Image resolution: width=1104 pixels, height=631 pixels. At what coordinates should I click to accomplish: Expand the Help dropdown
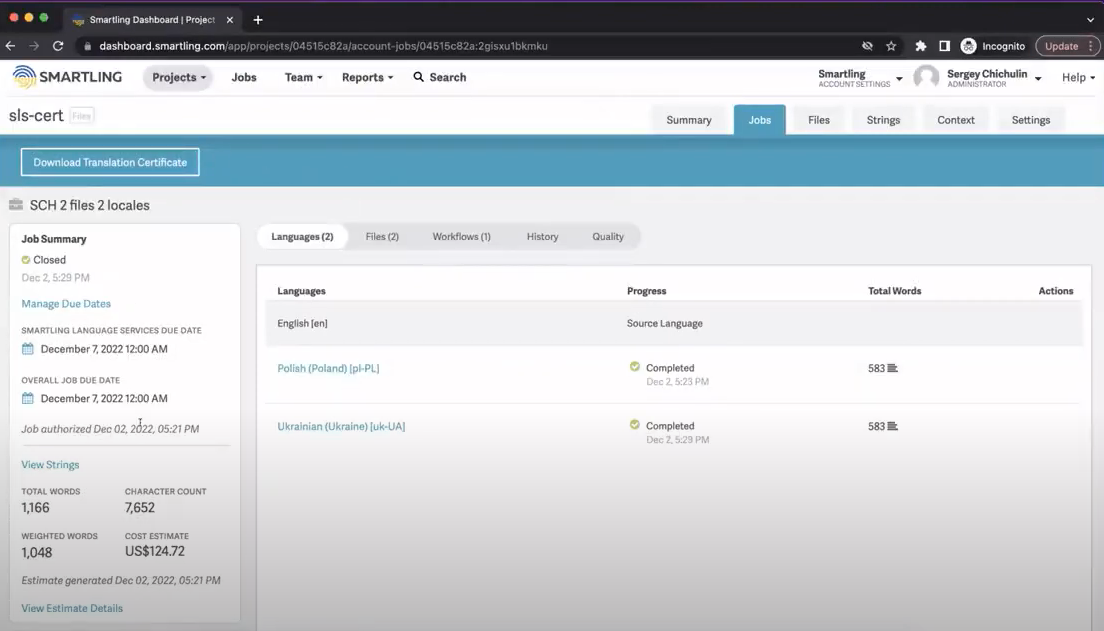(x=1079, y=77)
